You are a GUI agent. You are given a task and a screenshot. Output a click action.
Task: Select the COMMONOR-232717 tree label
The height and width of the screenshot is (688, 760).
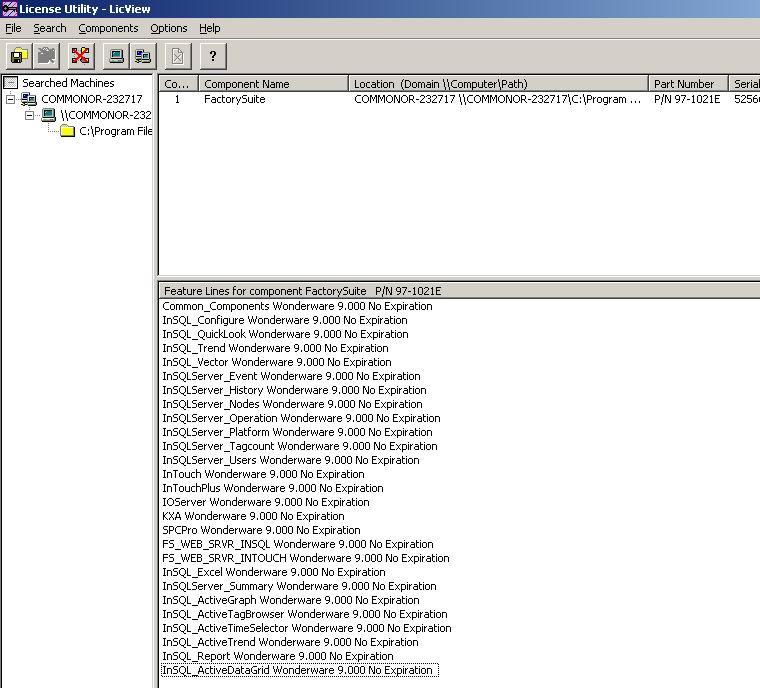point(92,99)
